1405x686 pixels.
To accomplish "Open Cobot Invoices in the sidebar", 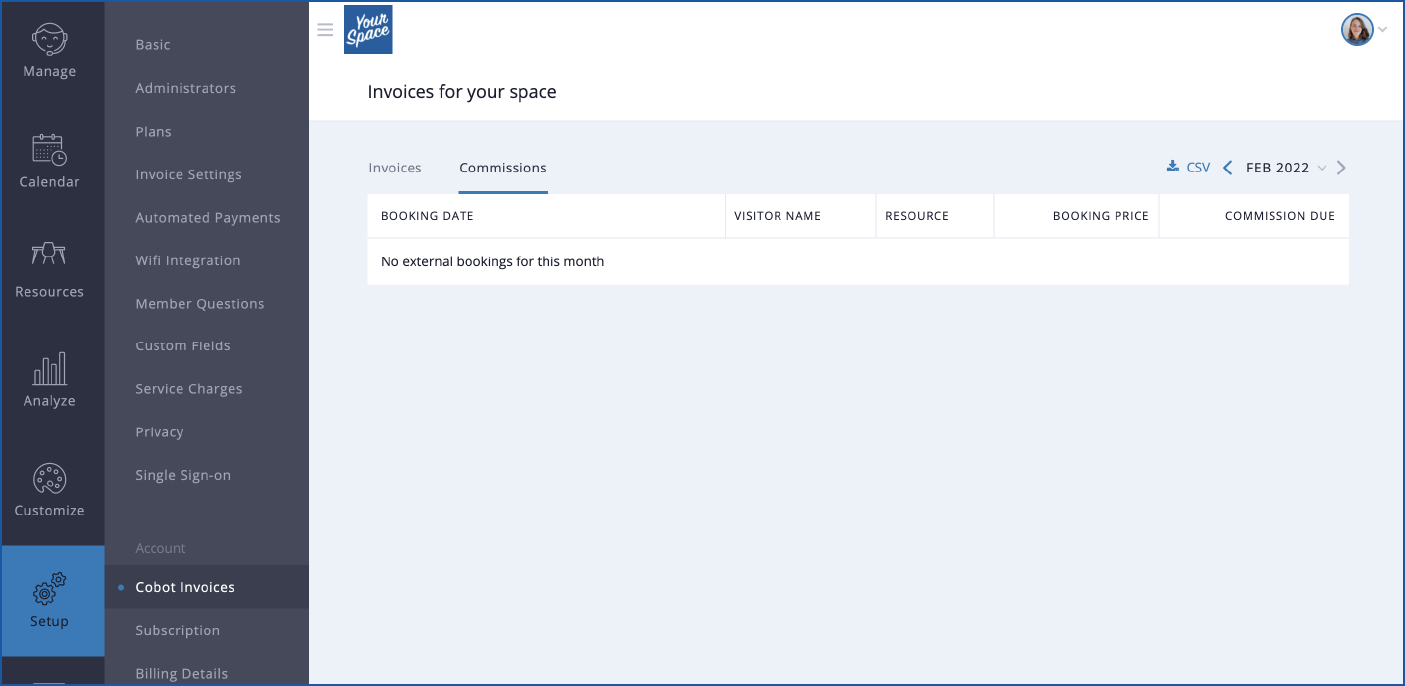I will (x=185, y=587).
